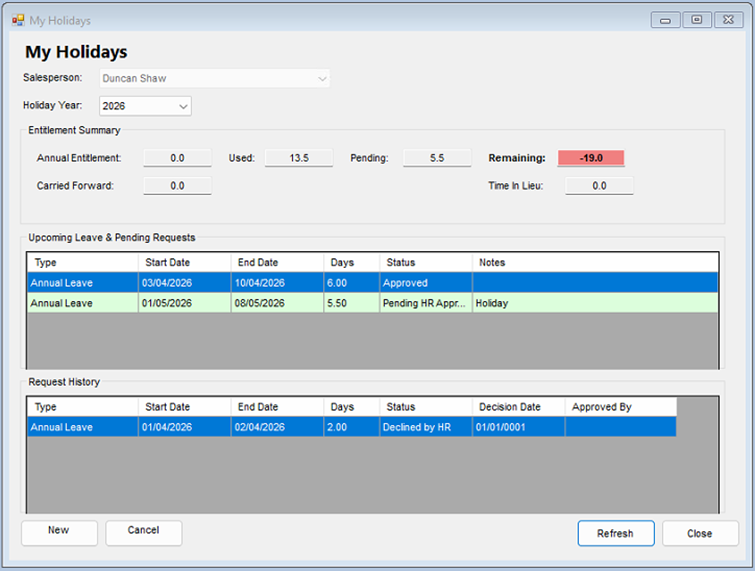Click the Pending value 5.5 field

(x=437, y=158)
